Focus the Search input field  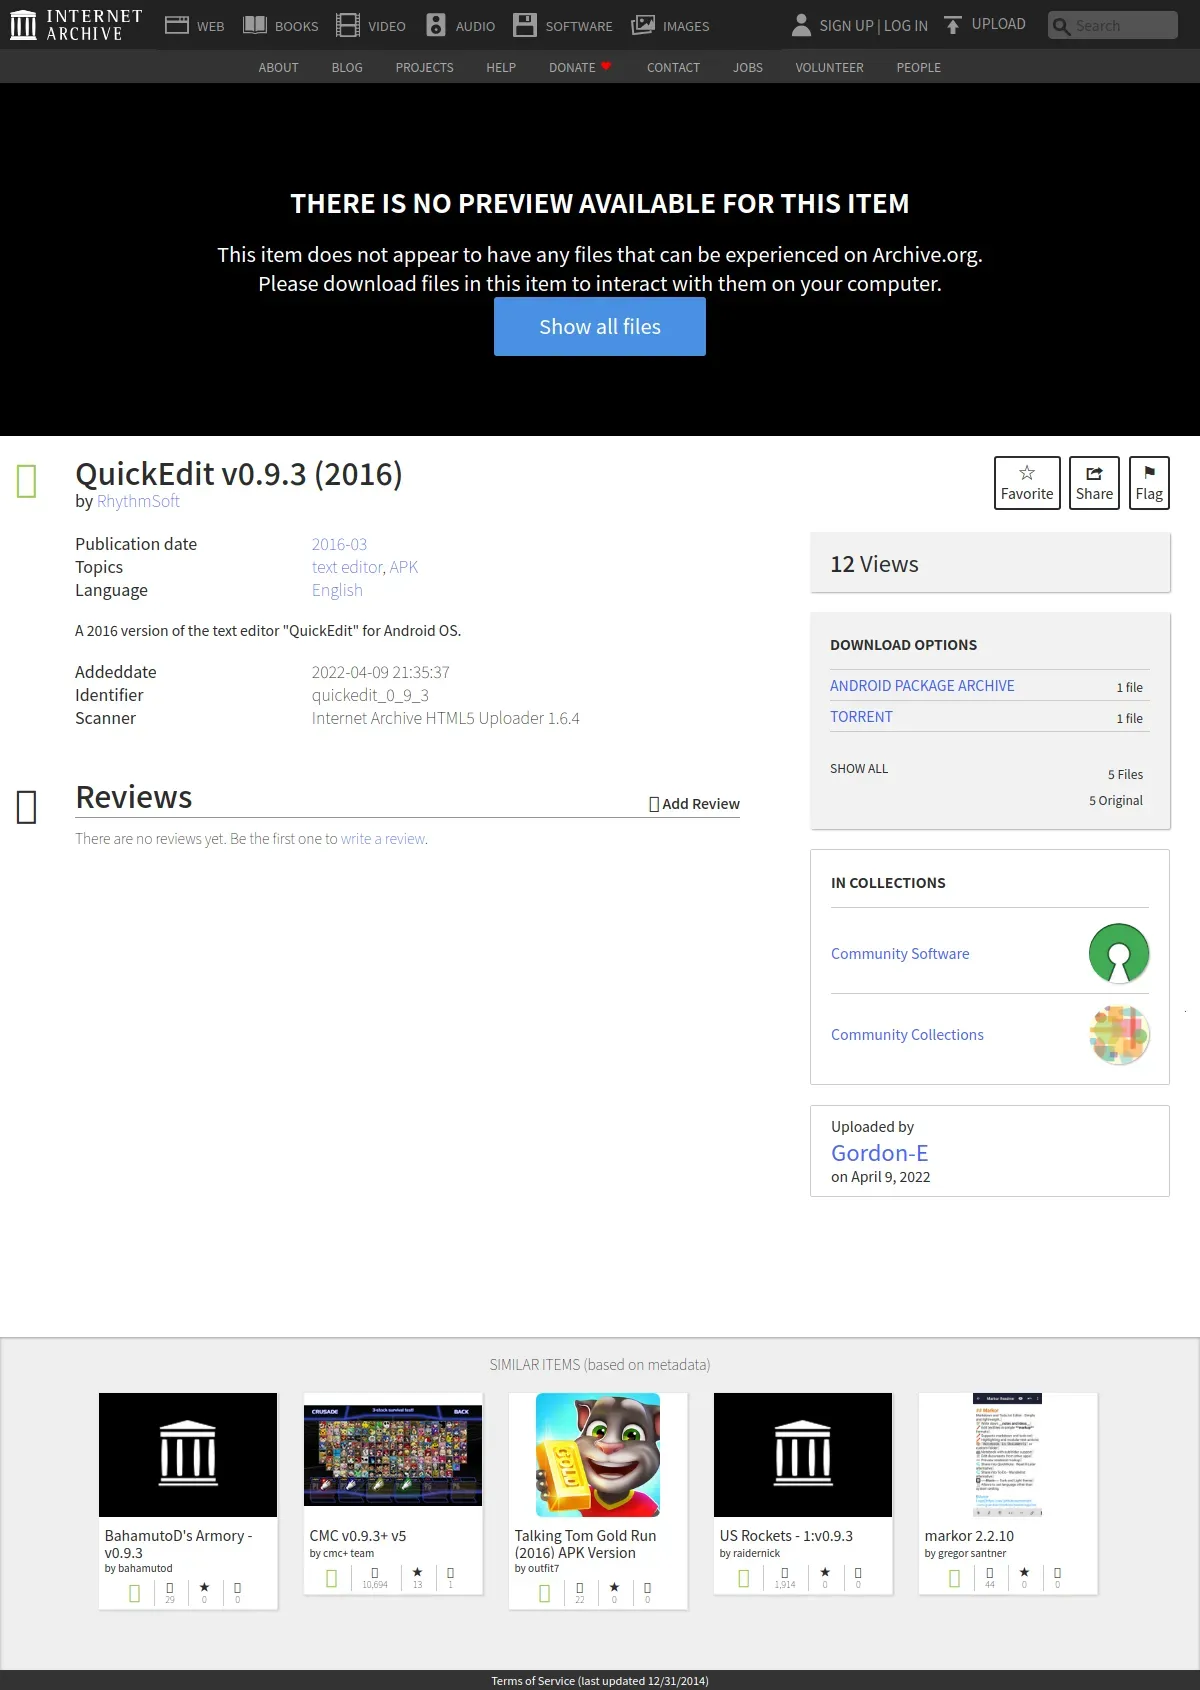click(1113, 25)
